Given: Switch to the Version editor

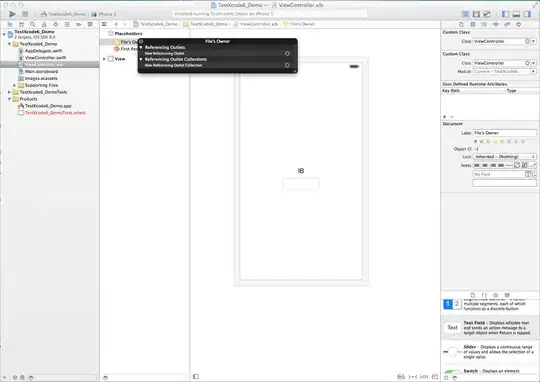Looking at the screenshot, I should (487, 14).
